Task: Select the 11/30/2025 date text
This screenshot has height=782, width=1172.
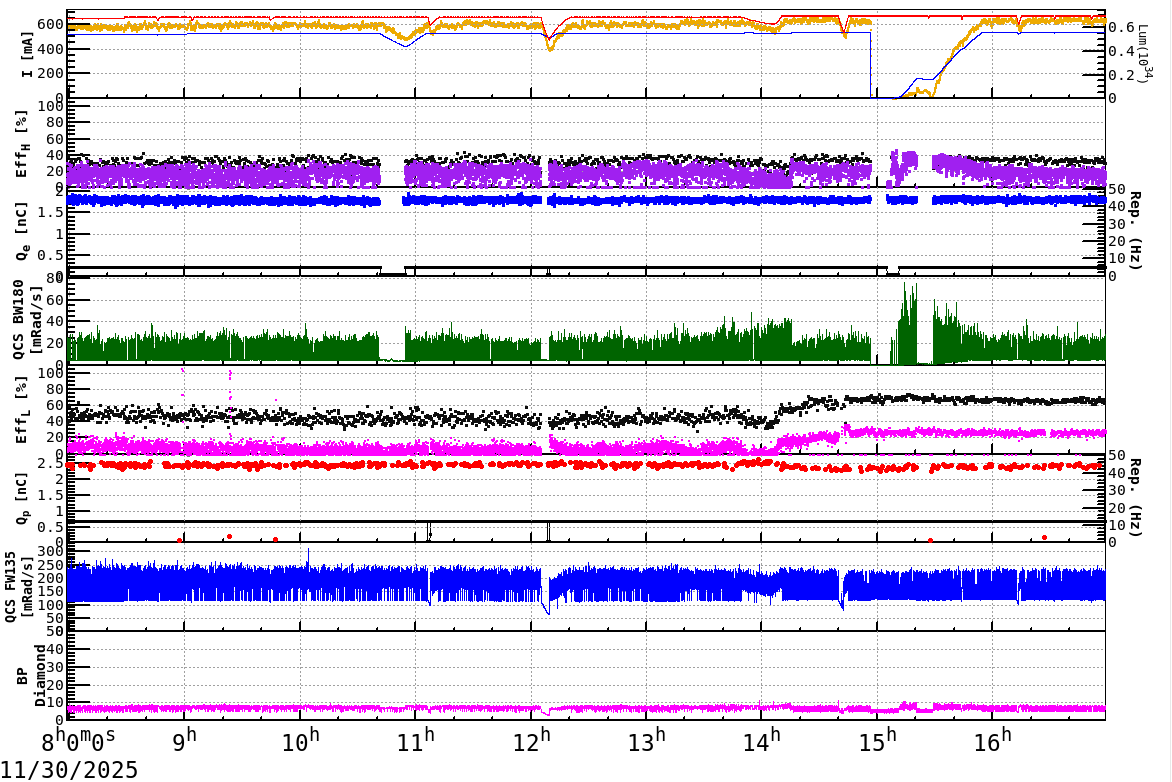Action: 67,768
